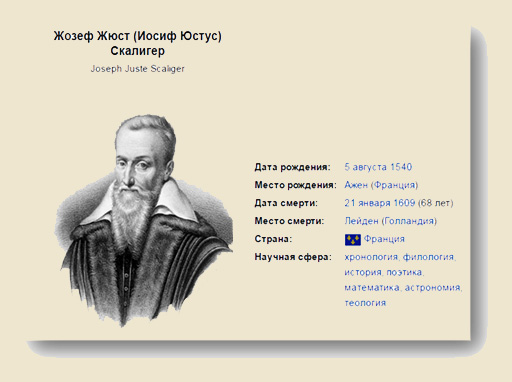
Task: Open the birth date link 5 августа
Action: click(366, 167)
